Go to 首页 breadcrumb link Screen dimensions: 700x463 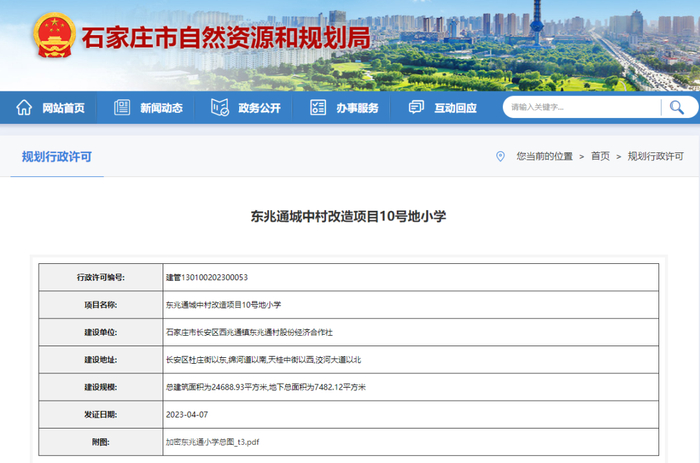600,156
